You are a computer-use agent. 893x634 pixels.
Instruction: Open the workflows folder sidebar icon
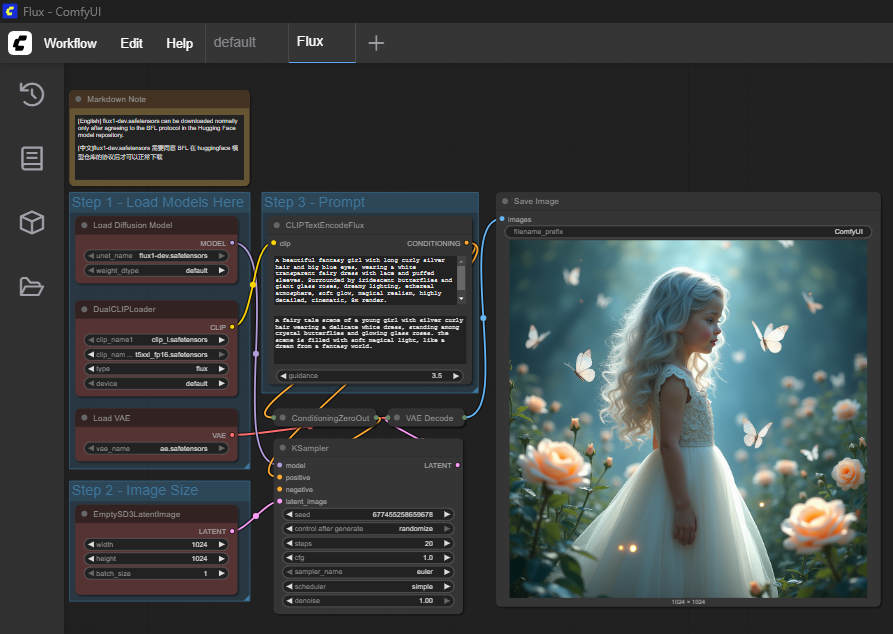tap(32, 287)
